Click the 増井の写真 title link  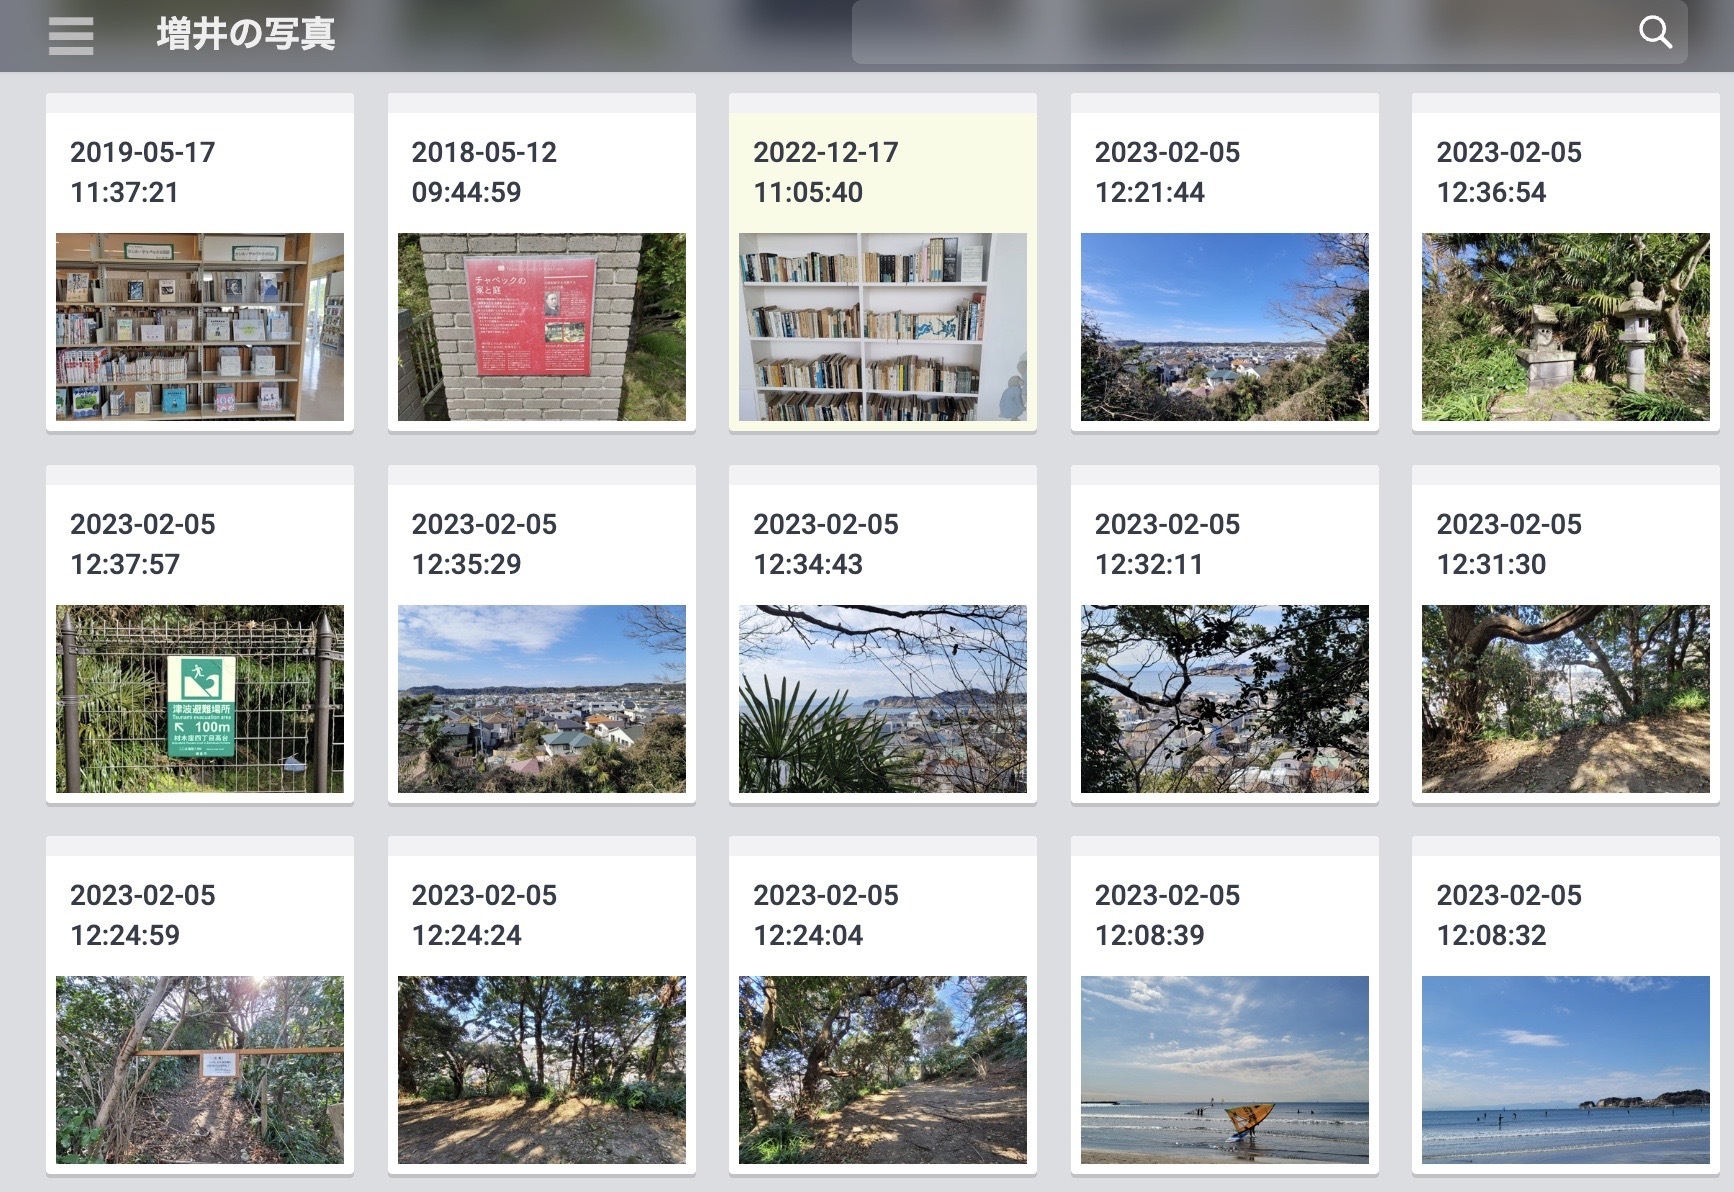246,34
